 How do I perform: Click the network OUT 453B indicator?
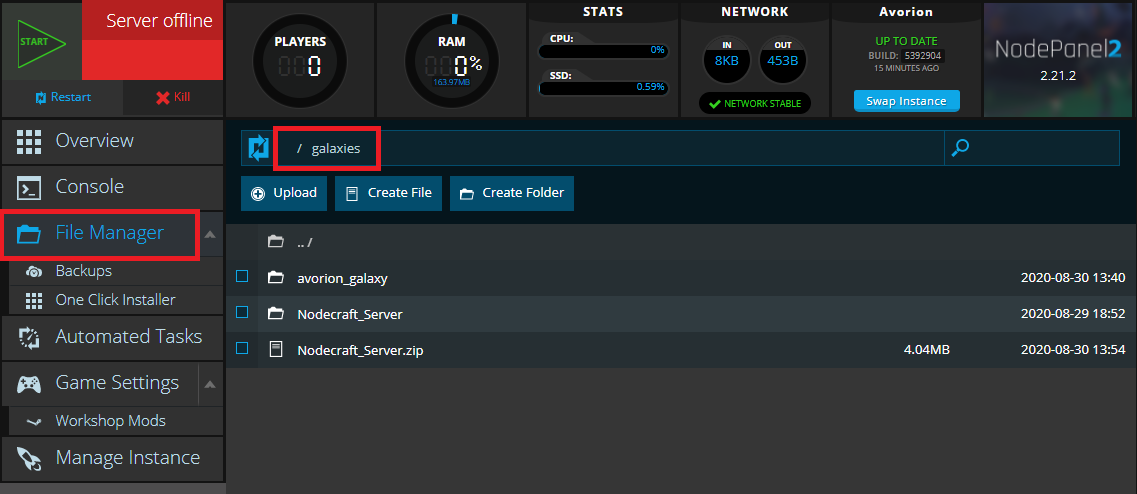[x=782, y=59]
